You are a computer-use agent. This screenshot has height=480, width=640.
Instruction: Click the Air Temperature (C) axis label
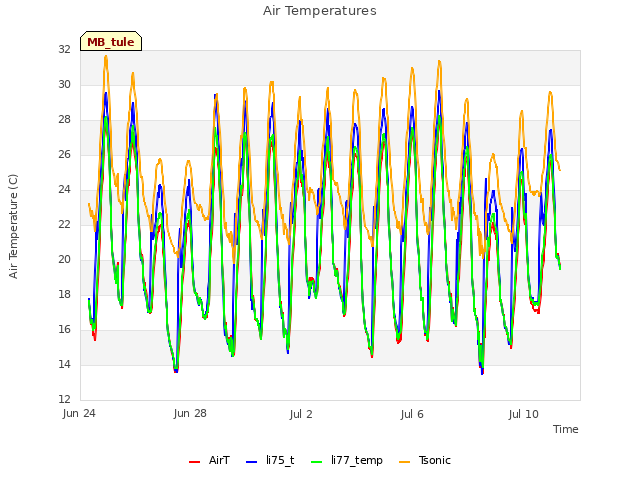[x=13, y=227]
